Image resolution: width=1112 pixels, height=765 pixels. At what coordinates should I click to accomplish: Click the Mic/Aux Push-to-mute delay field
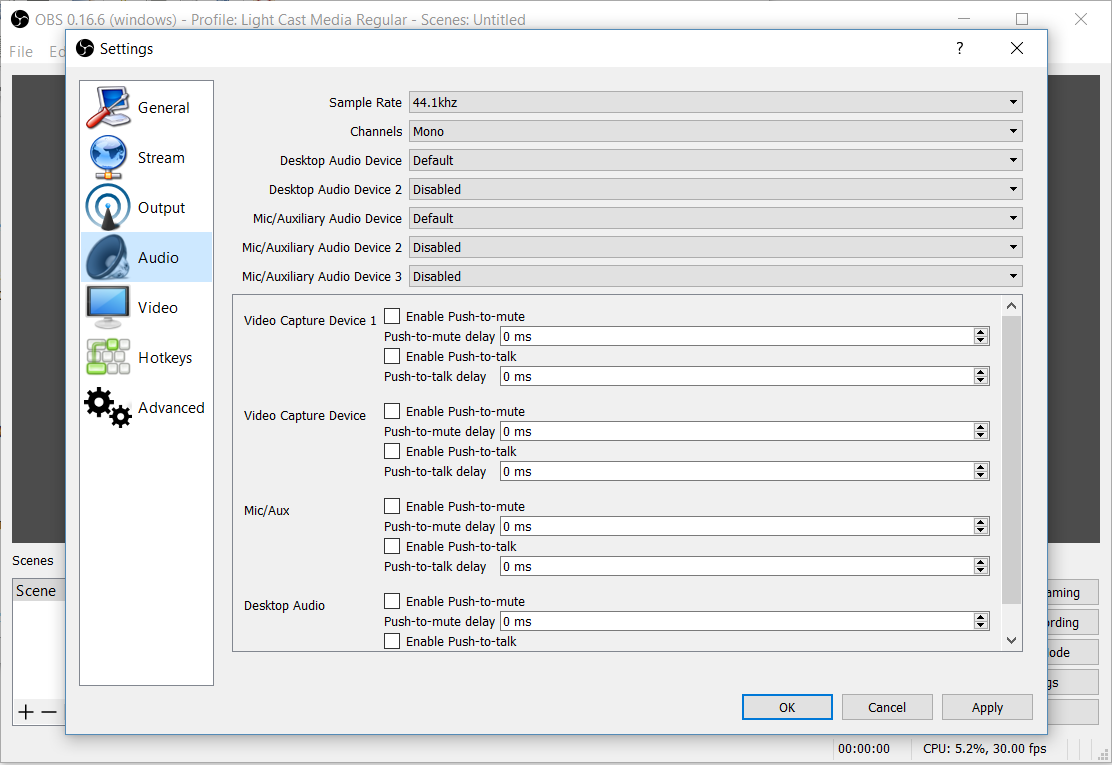pos(737,526)
